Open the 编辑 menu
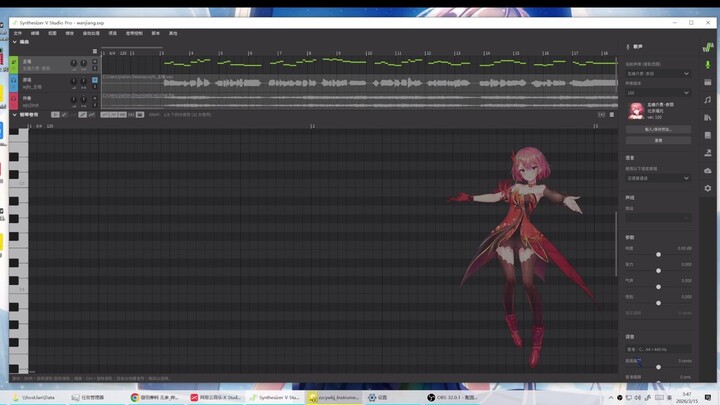 [35, 34]
